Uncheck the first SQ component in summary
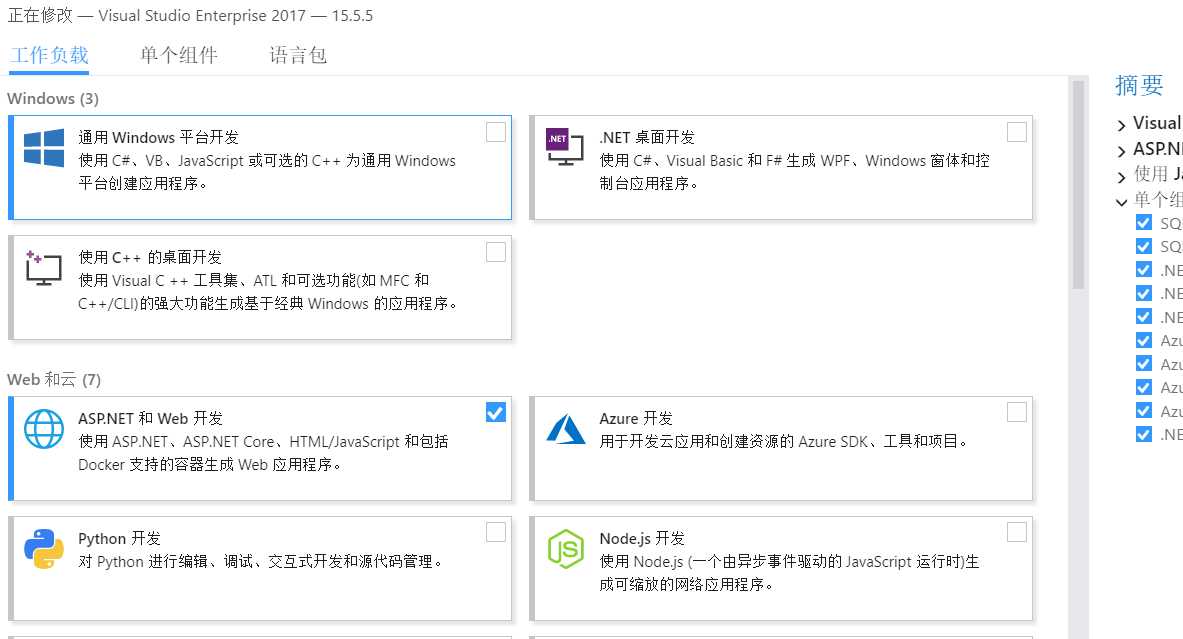This screenshot has height=639, width=1183. click(1144, 223)
